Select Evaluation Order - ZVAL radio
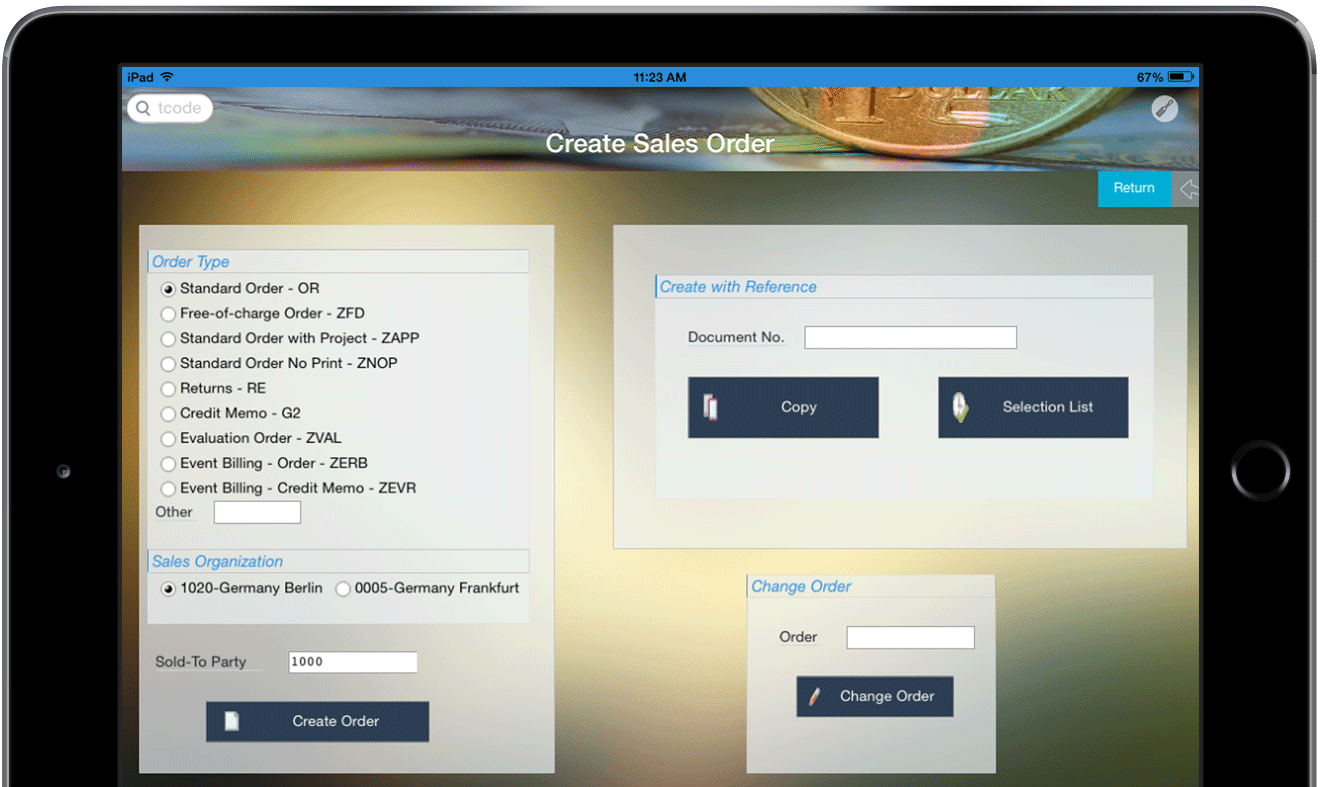1320x787 pixels. click(168, 439)
